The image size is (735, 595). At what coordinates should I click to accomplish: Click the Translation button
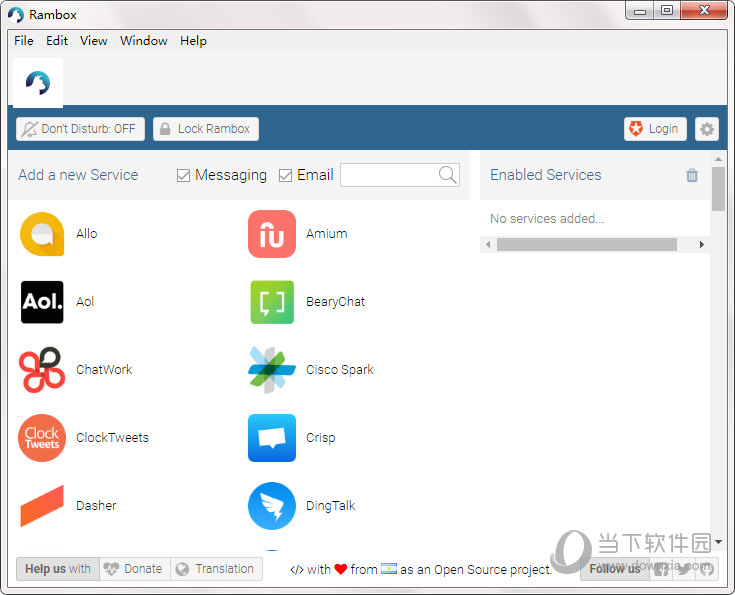[216, 569]
